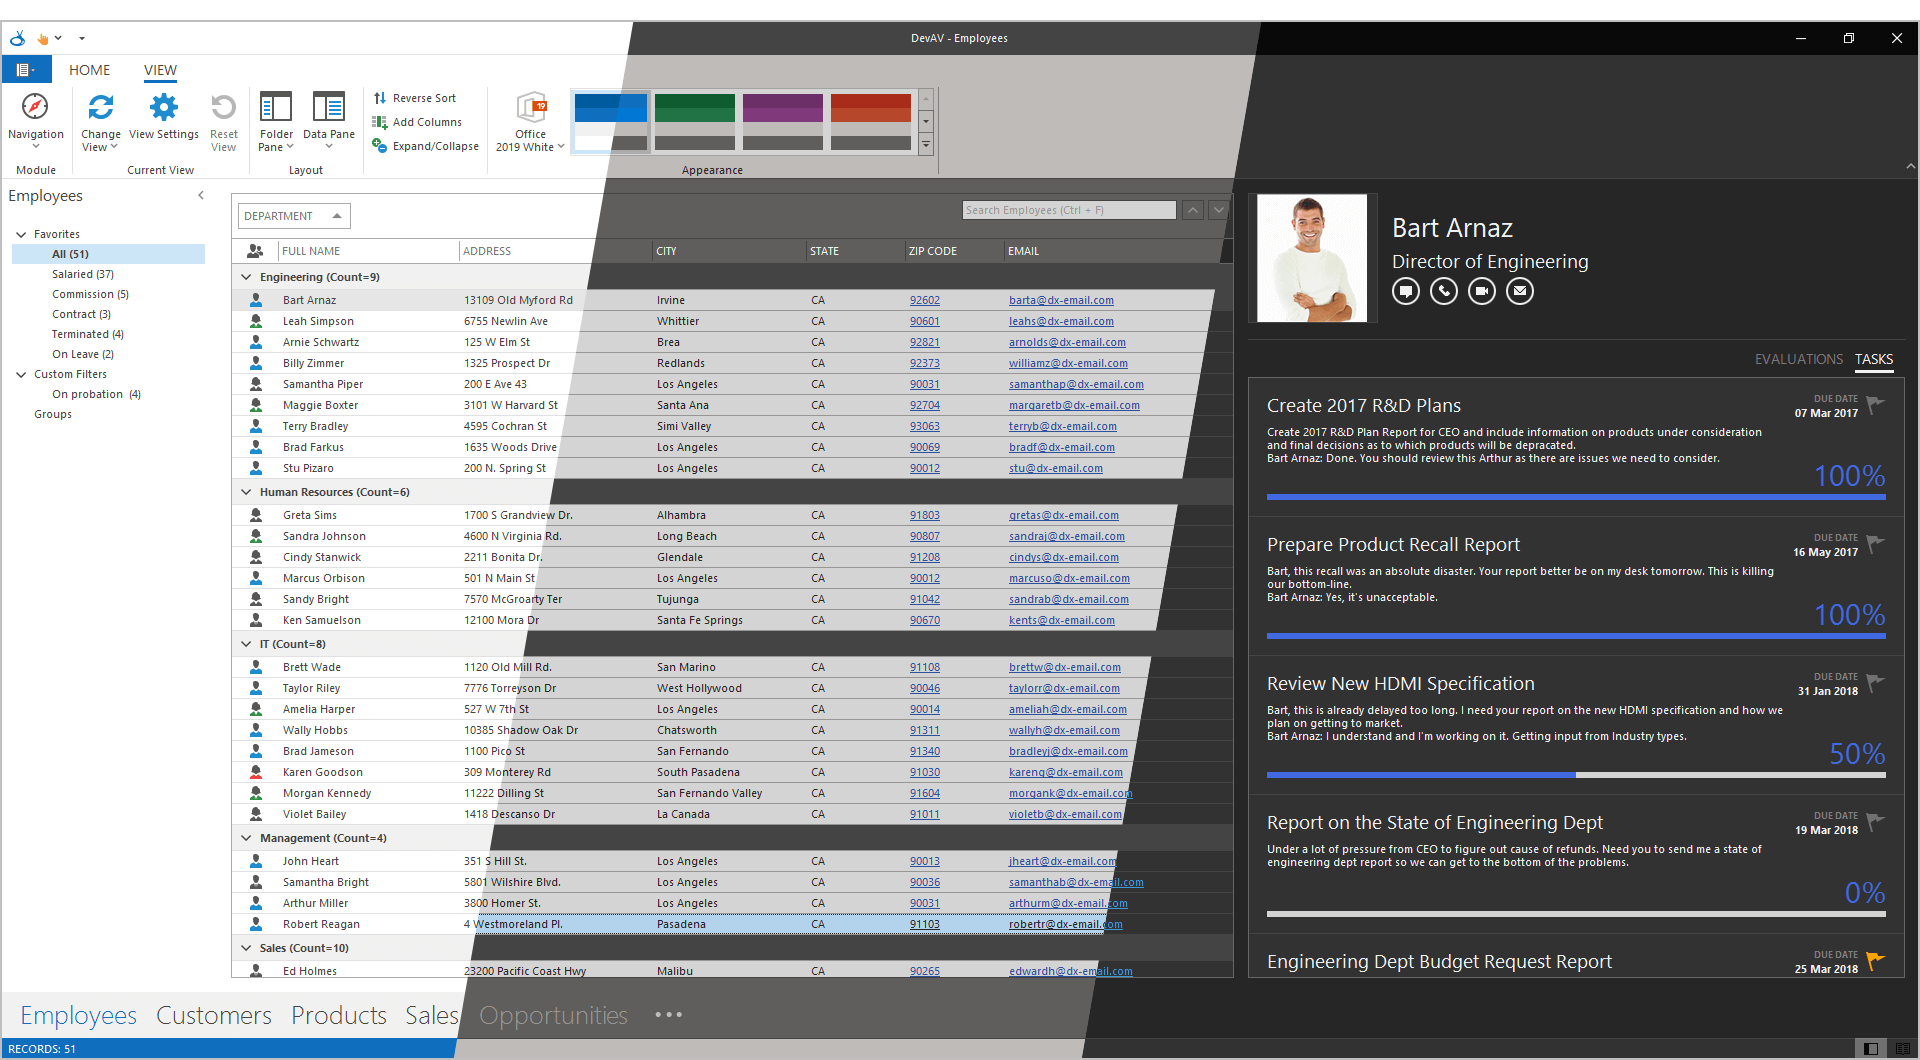Call Bart Arnaz via the phone icon
Viewport: 1920px width, 1060px height.
pos(1443,291)
